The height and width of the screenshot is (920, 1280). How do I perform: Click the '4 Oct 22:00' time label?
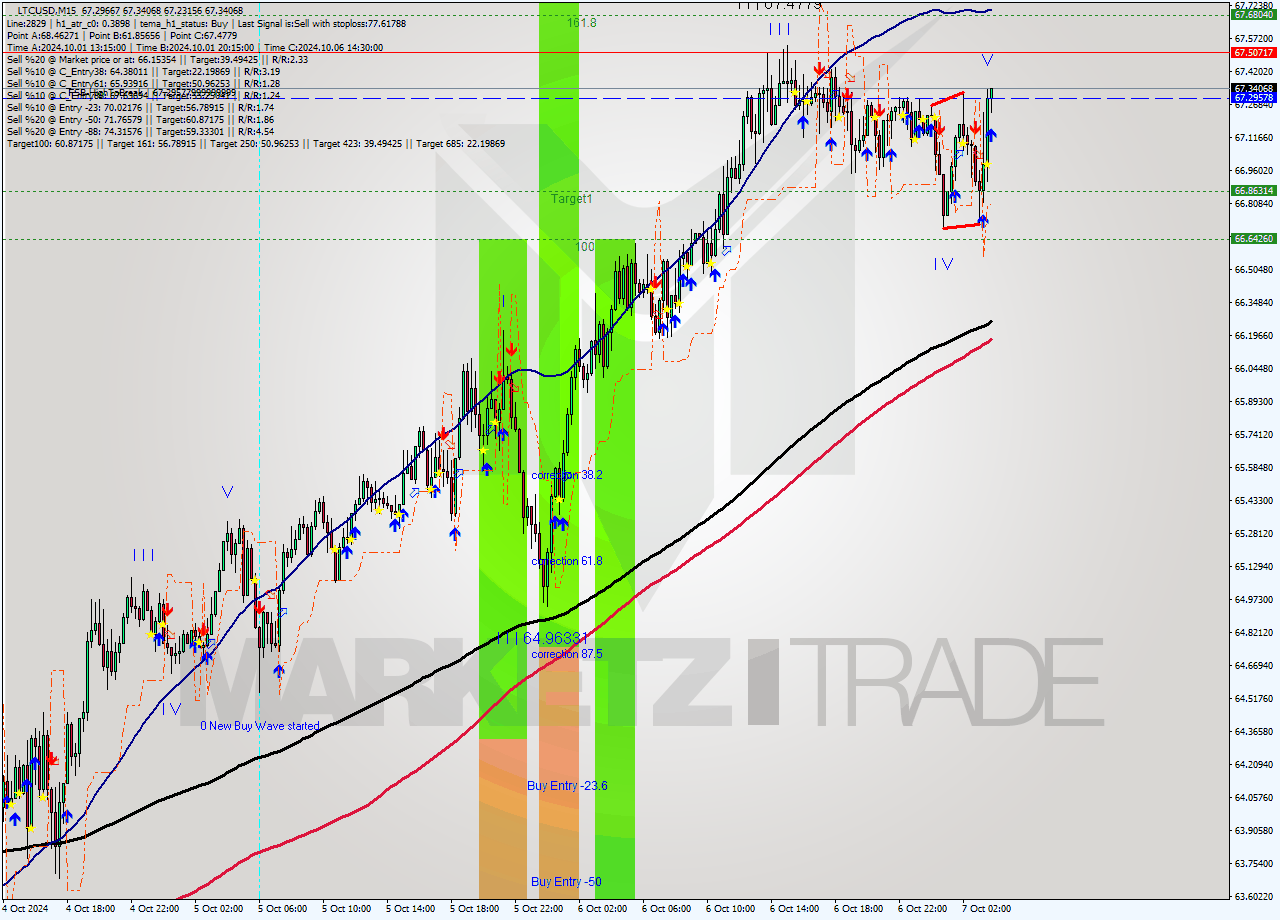(x=154, y=909)
